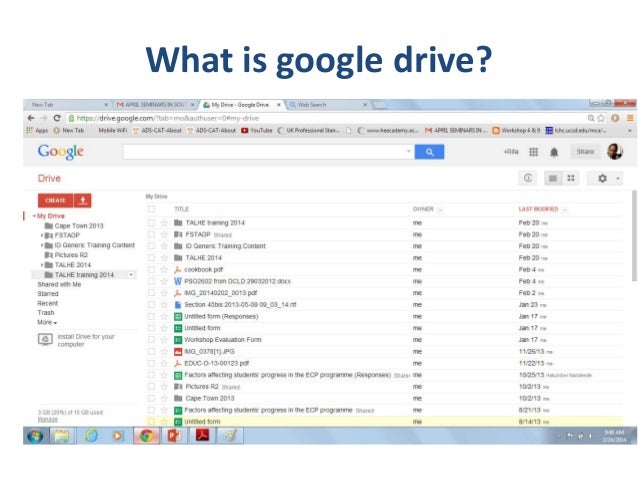Open the notifications bell icon
This screenshot has height=479, width=638.
[554, 152]
